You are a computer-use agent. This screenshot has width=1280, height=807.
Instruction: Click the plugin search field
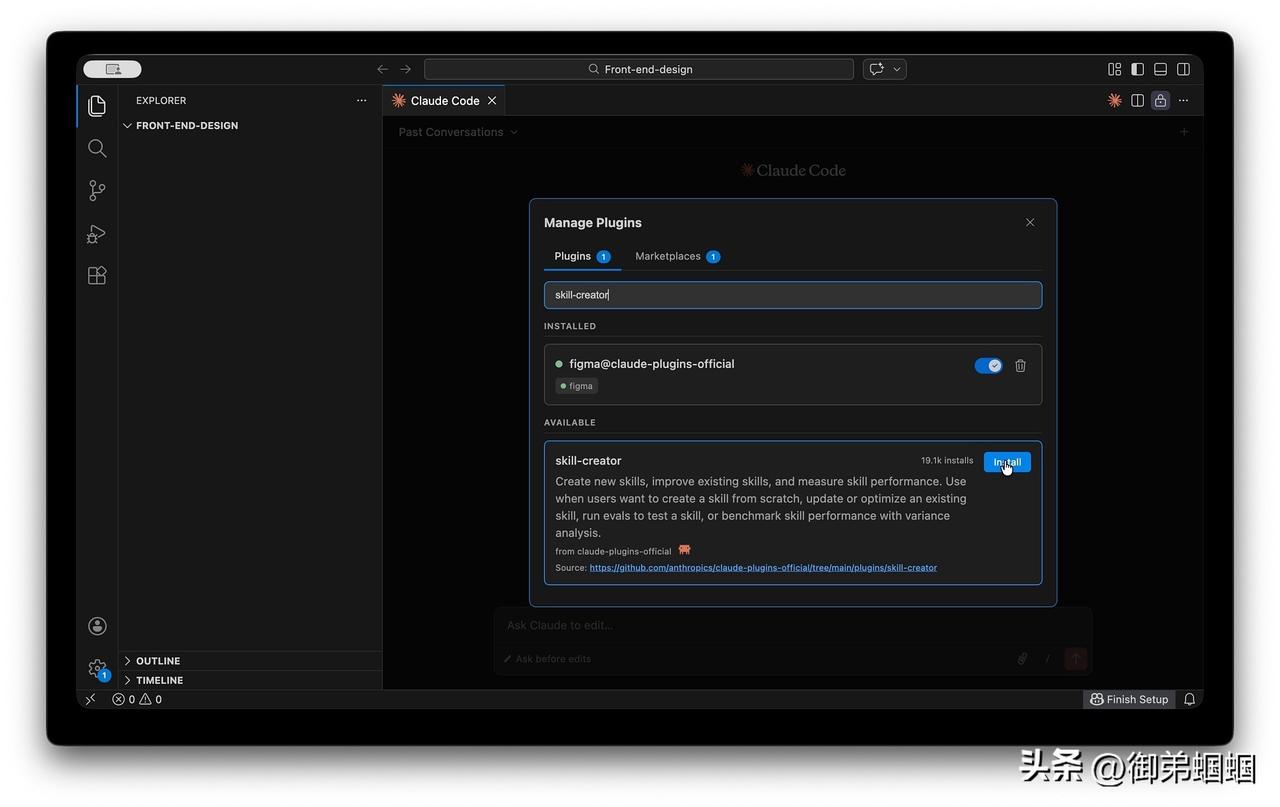tap(793, 295)
